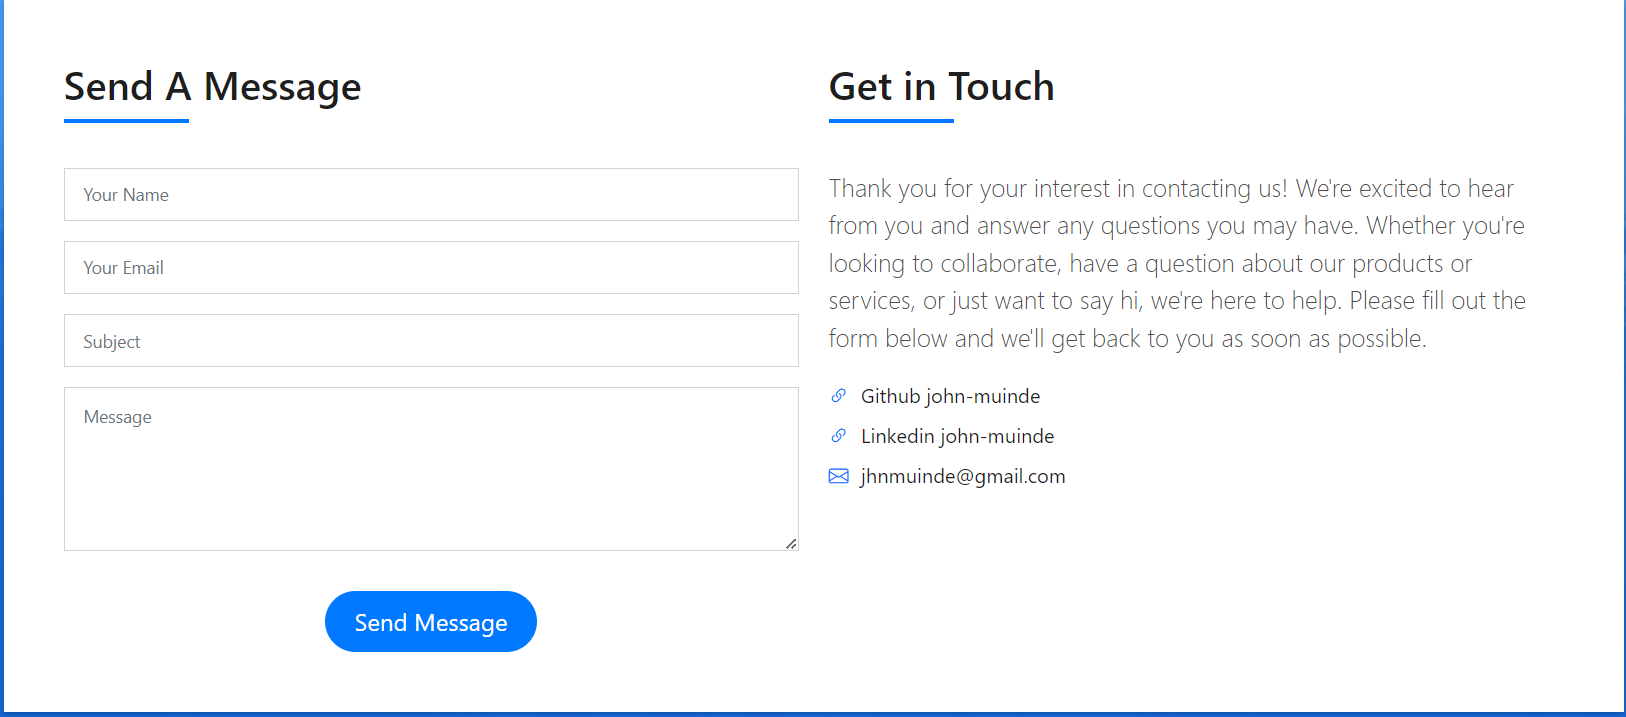The width and height of the screenshot is (1626, 717).
Task: Open the Linkedin john-muinde link
Action: (x=957, y=436)
